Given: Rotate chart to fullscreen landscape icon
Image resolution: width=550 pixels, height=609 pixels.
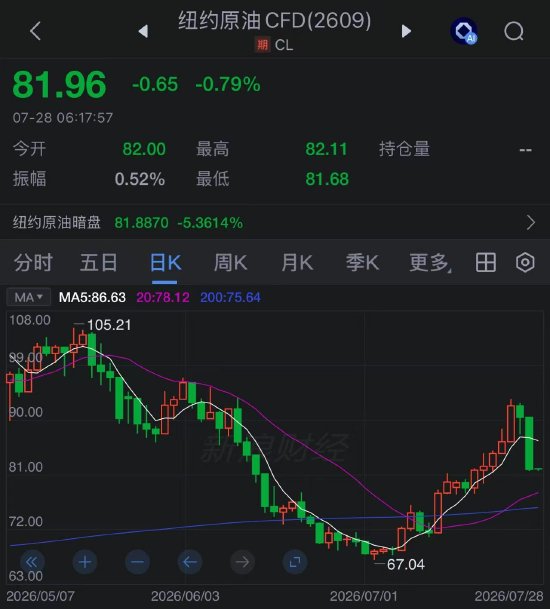Looking at the screenshot, I should click(295, 562).
